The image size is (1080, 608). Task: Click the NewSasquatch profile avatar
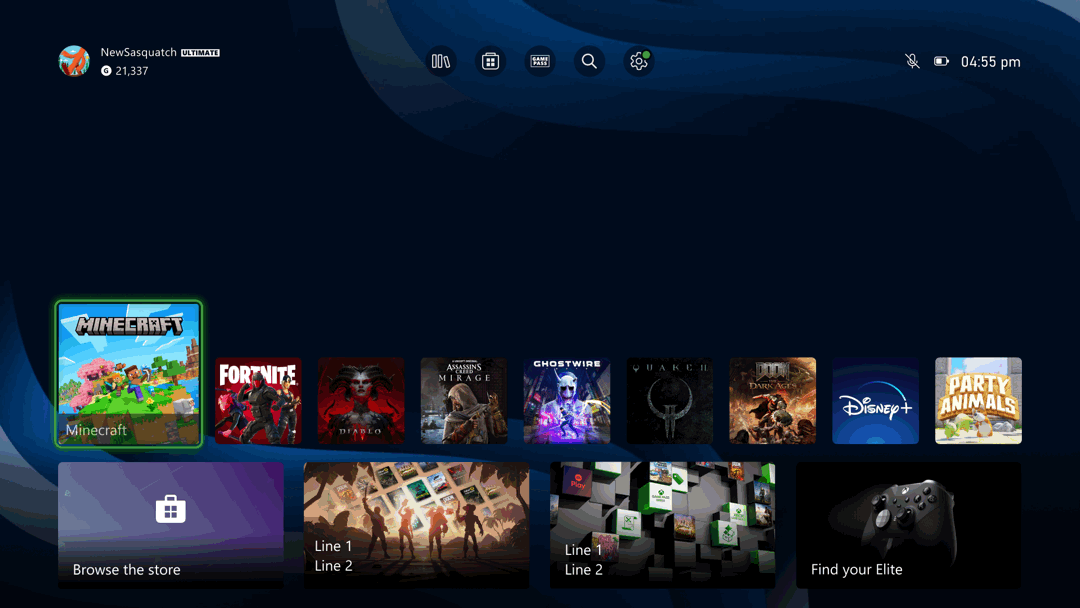(x=74, y=61)
